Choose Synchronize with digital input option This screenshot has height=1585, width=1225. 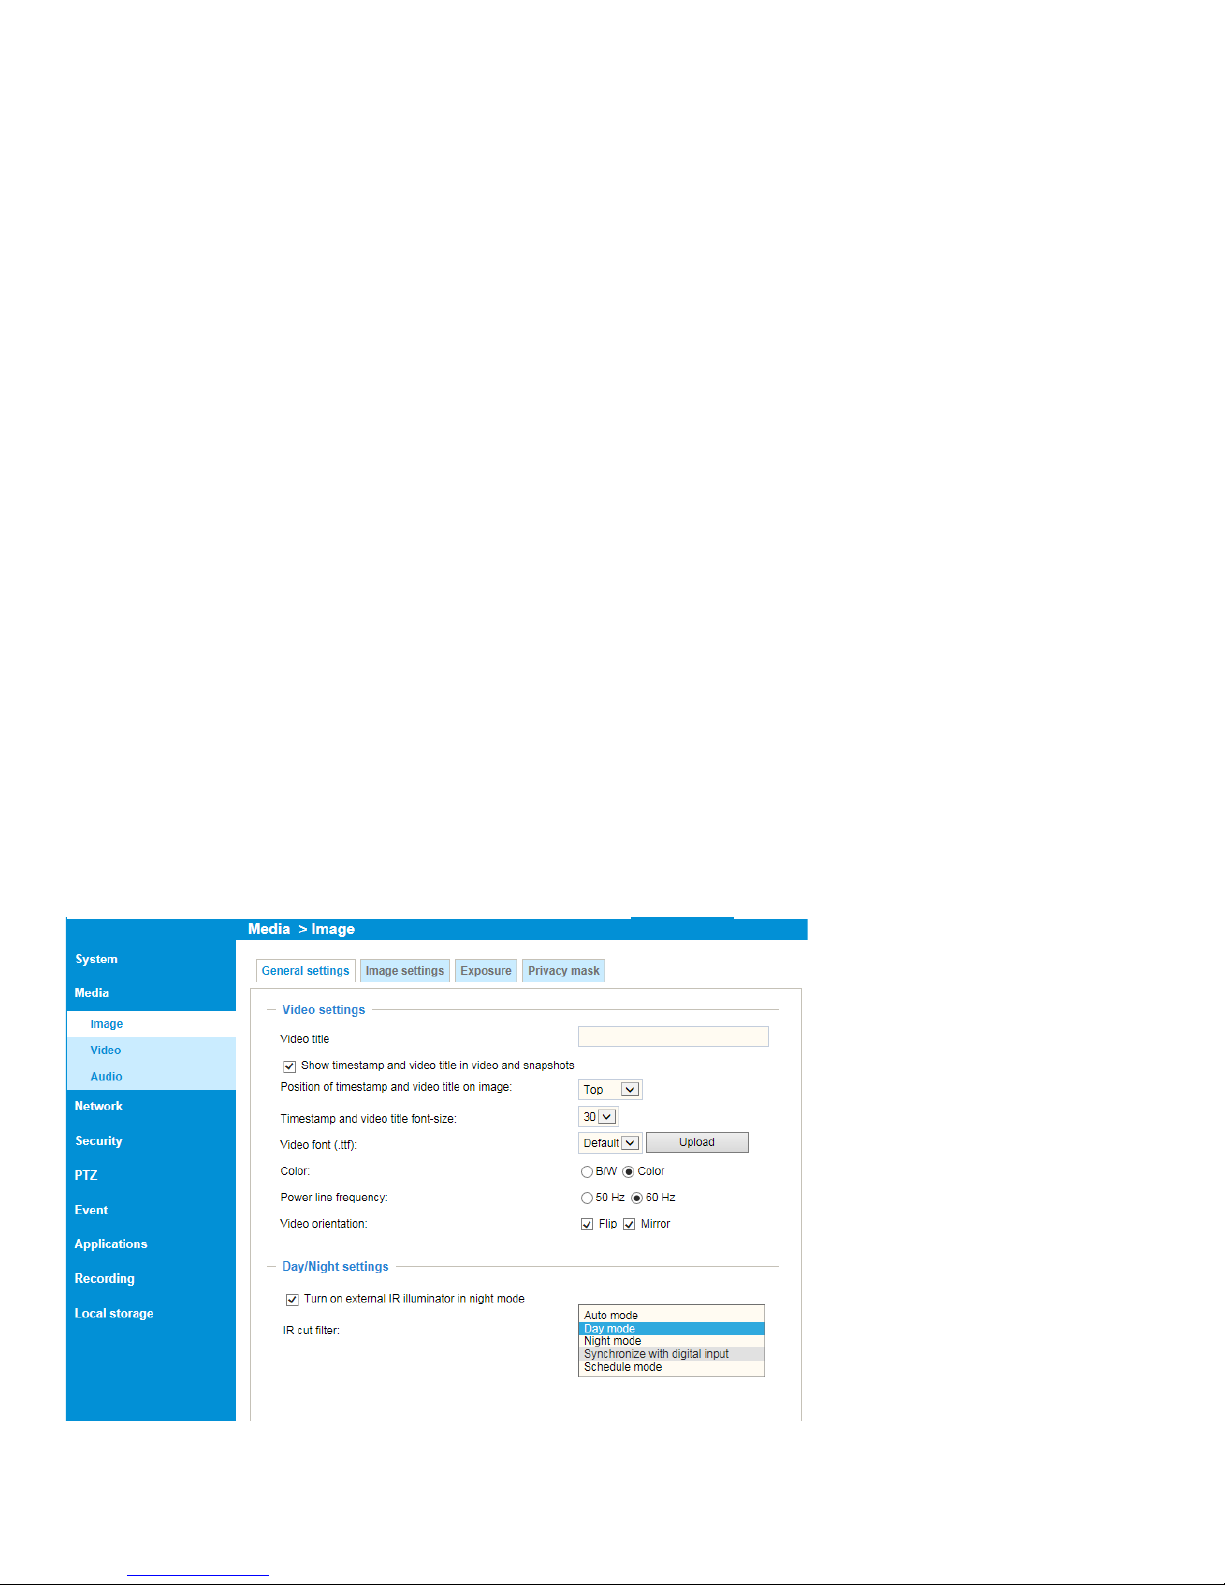tap(671, 1354)
